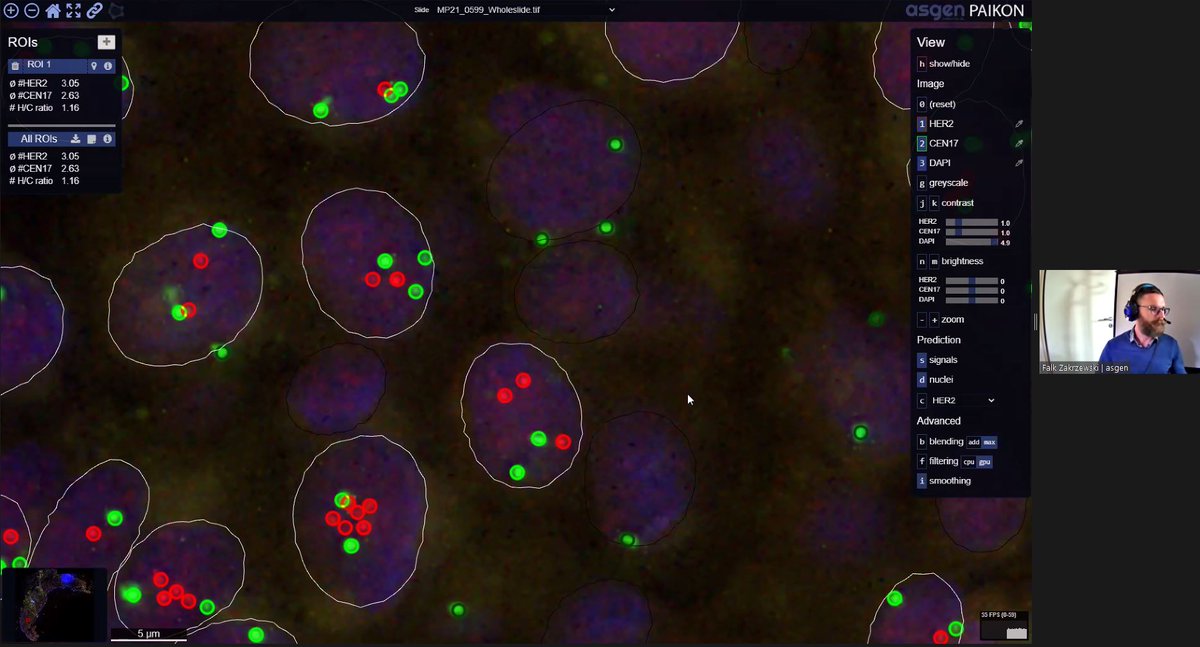Image resolution: width=1200 pixels, height=647 pixels.
Task: Select the polygon ROI drawing tool icon
Action: 116,11
